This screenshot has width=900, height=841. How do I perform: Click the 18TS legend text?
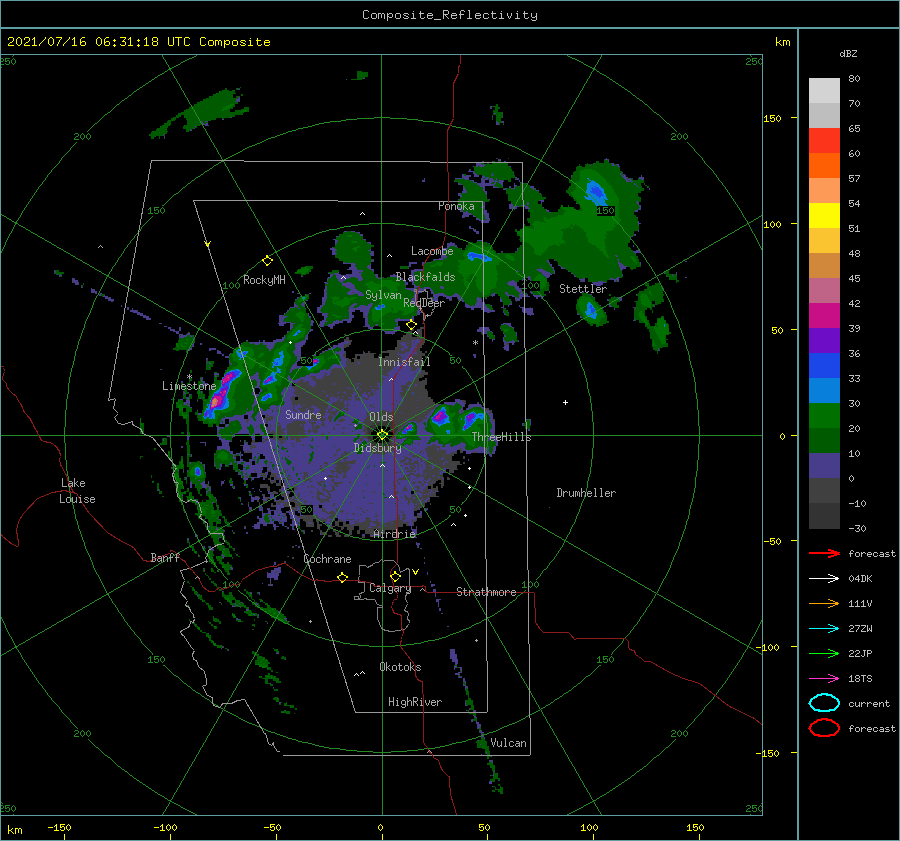click(860, 679)
